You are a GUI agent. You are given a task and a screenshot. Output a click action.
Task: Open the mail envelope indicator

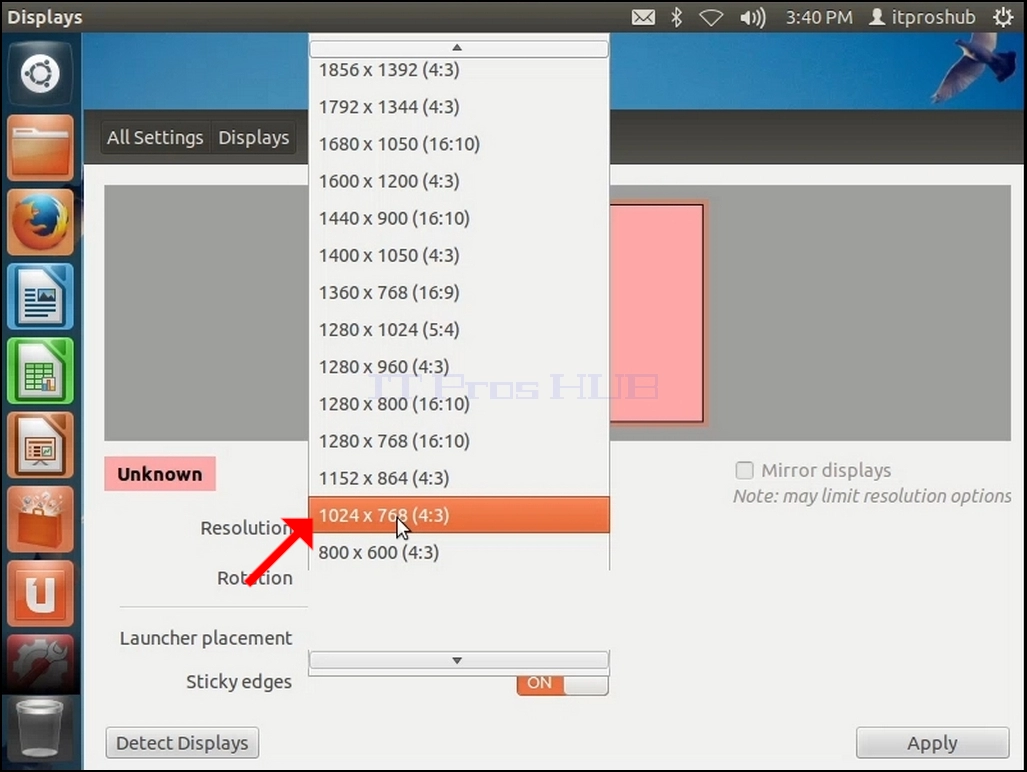[643, 17]
